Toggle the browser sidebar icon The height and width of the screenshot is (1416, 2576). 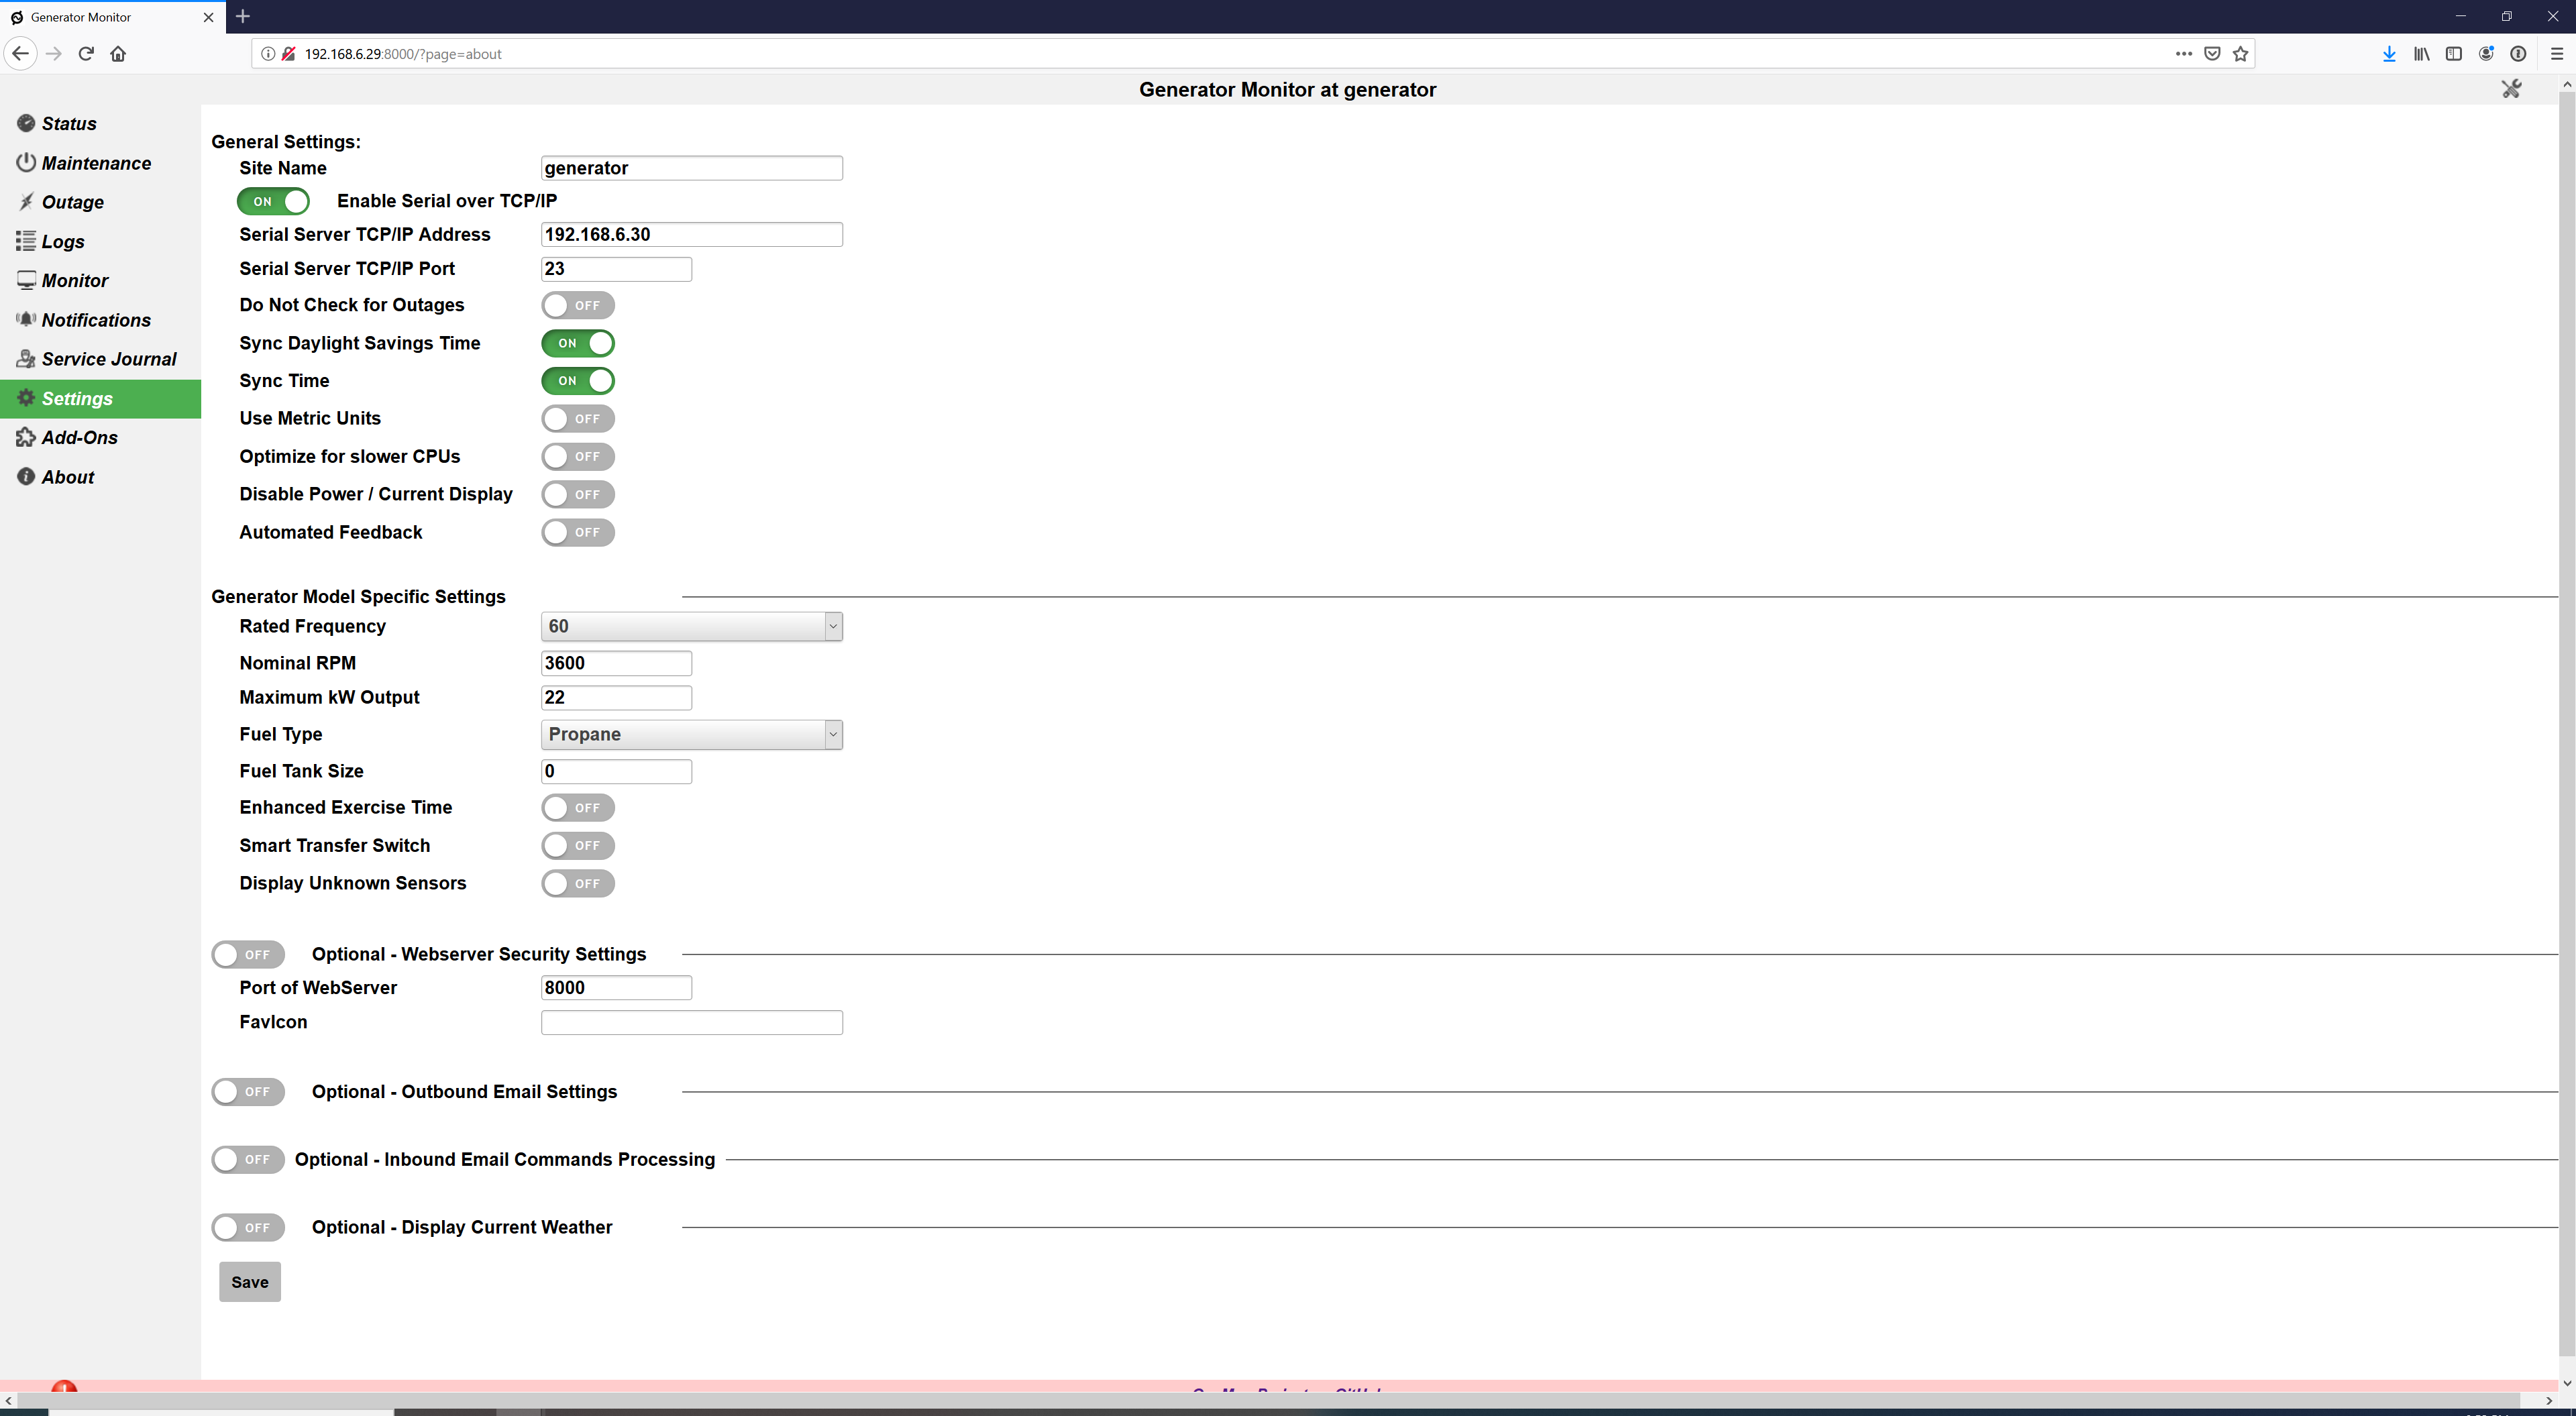(x=2453, y=54)
